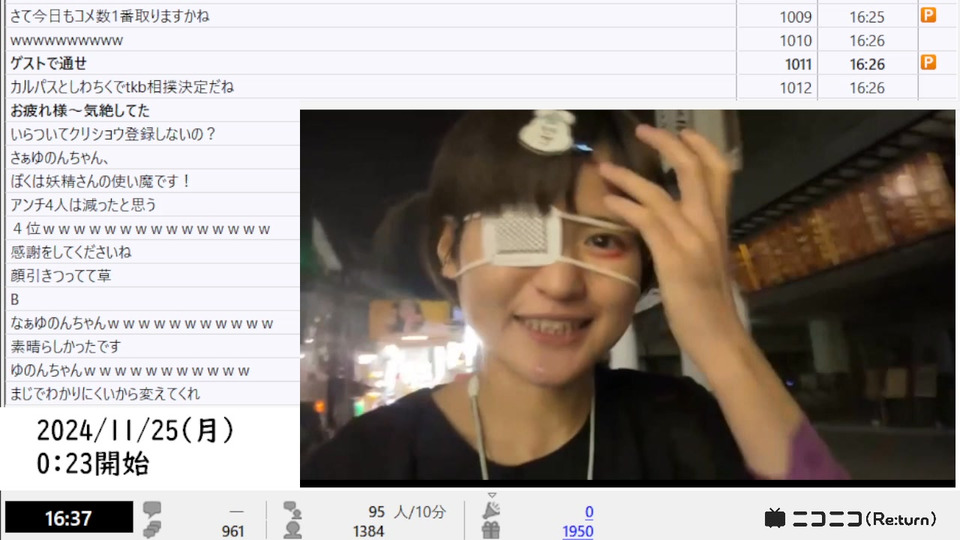Click the Niconico TV logo icon

[775, 519]
